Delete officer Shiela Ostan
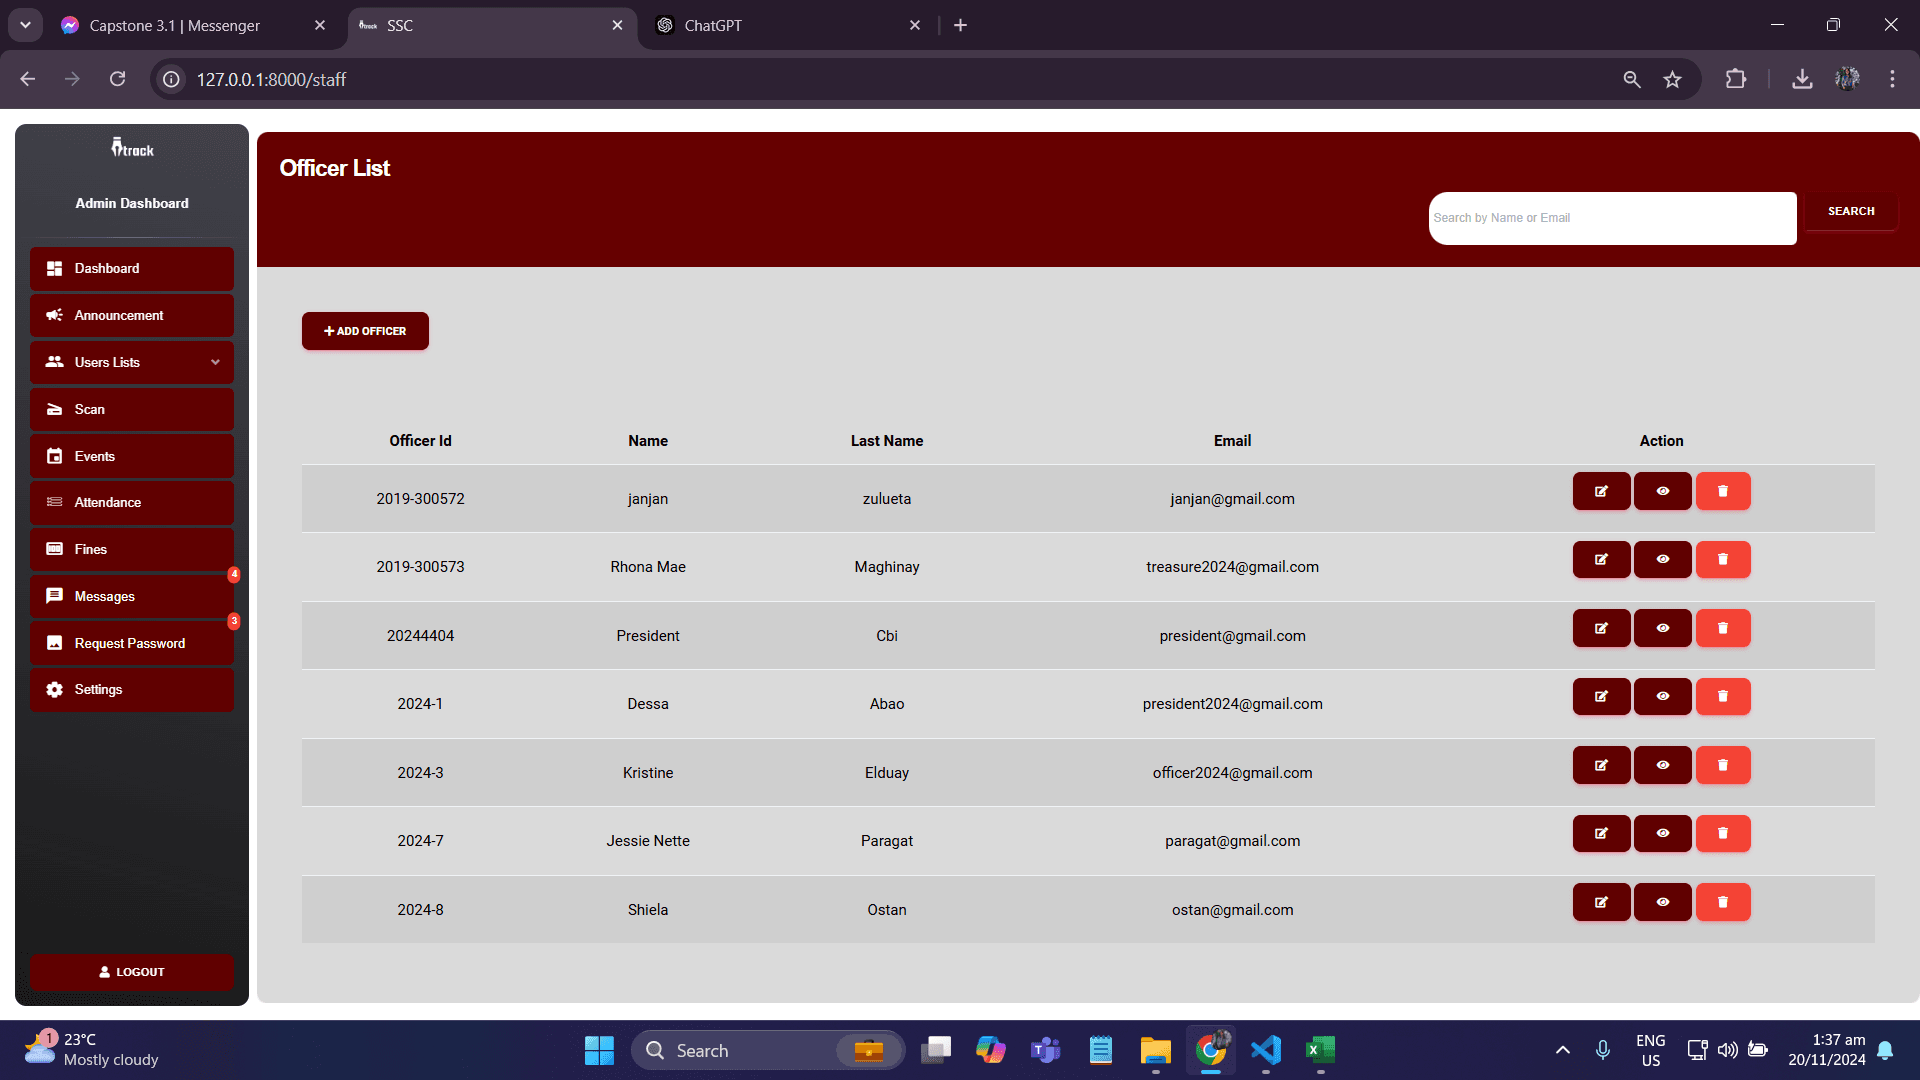 1723,902
